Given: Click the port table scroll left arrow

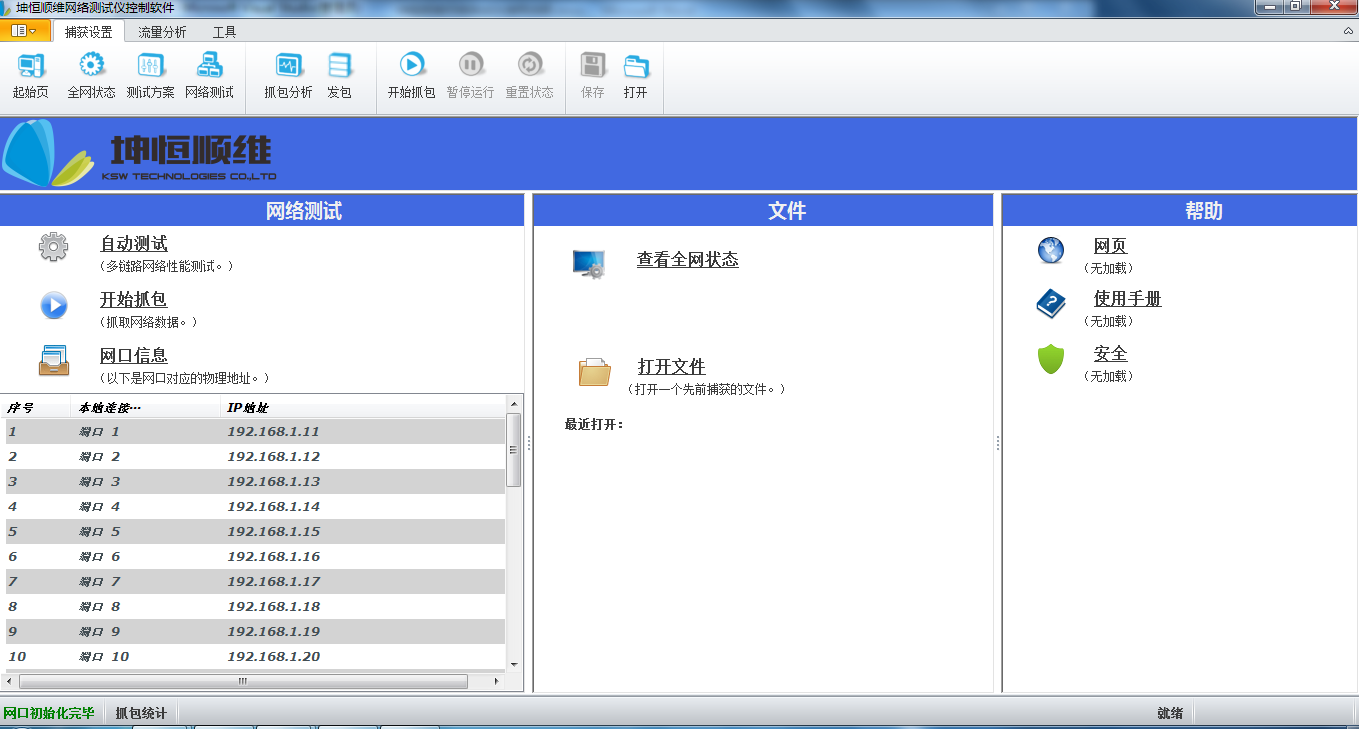Looking at the screenshot, I should click(x=11, y=681).
